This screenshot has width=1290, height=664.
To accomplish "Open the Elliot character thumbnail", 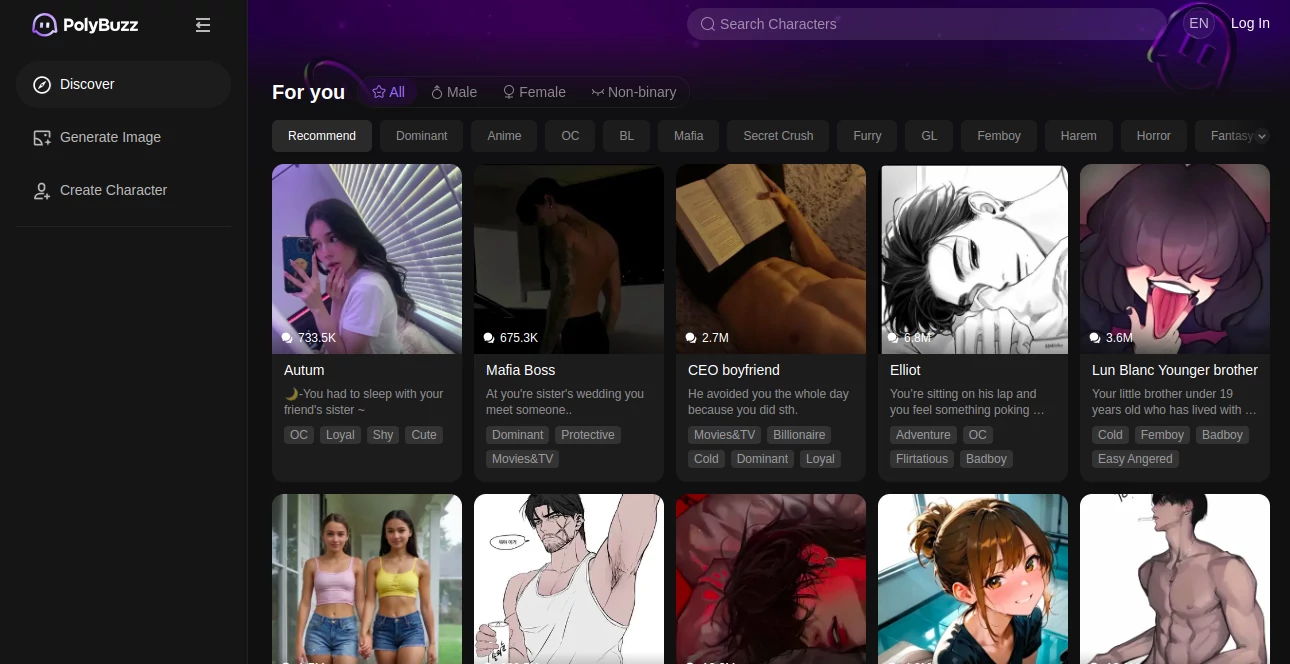I will 972,258.
